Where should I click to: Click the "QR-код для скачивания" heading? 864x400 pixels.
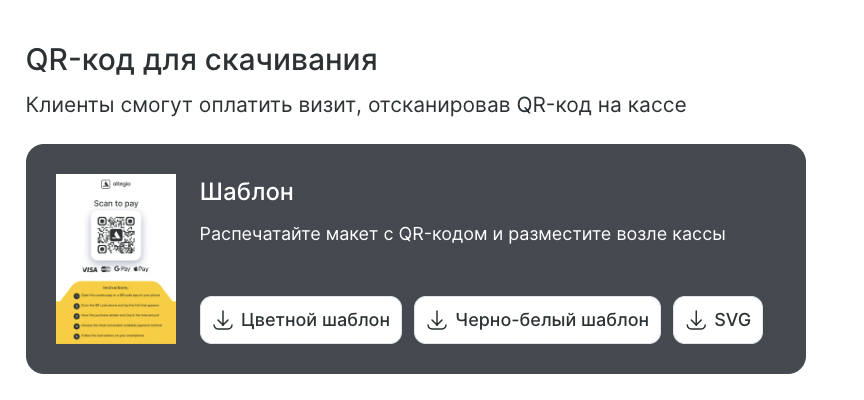tap(201, 60)
